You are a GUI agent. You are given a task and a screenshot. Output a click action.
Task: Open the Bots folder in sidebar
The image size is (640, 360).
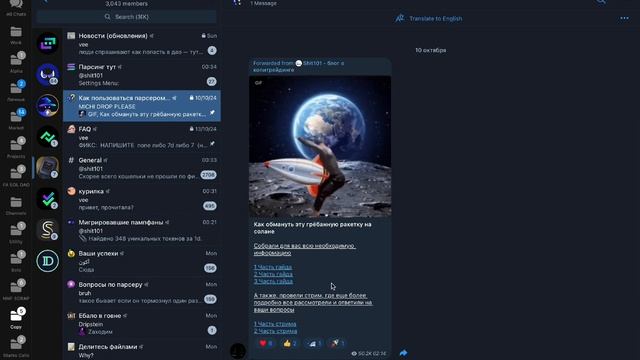[16, 262]
